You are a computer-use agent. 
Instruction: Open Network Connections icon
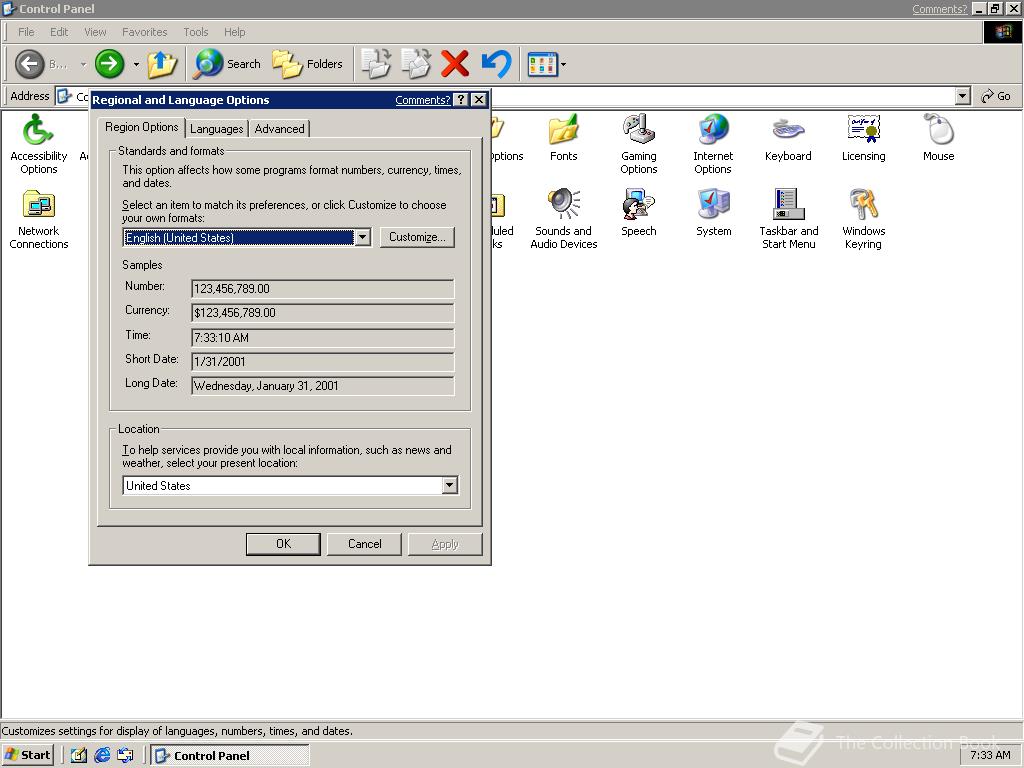pyautogui.click(x=39, y=219)
